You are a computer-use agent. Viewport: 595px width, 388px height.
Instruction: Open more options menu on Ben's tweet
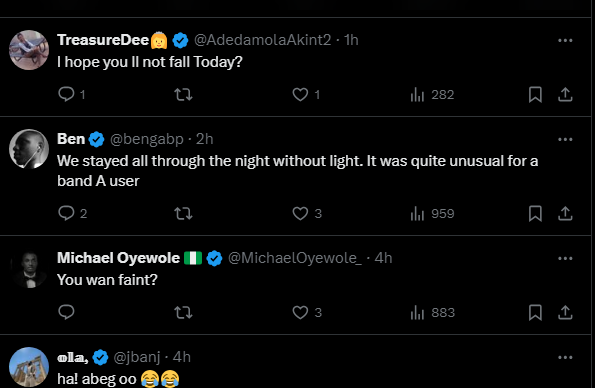565,139
